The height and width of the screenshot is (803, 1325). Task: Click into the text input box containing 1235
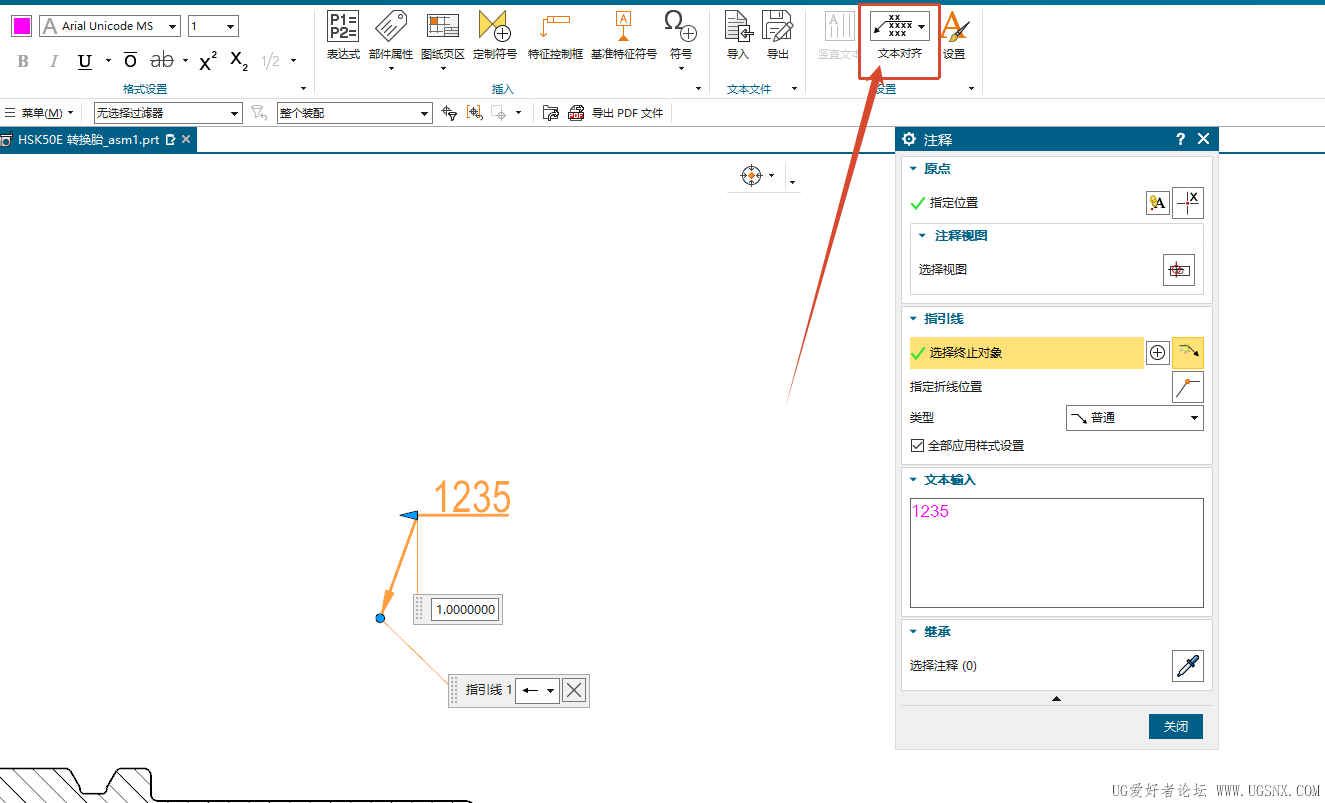pos(1057,553)
